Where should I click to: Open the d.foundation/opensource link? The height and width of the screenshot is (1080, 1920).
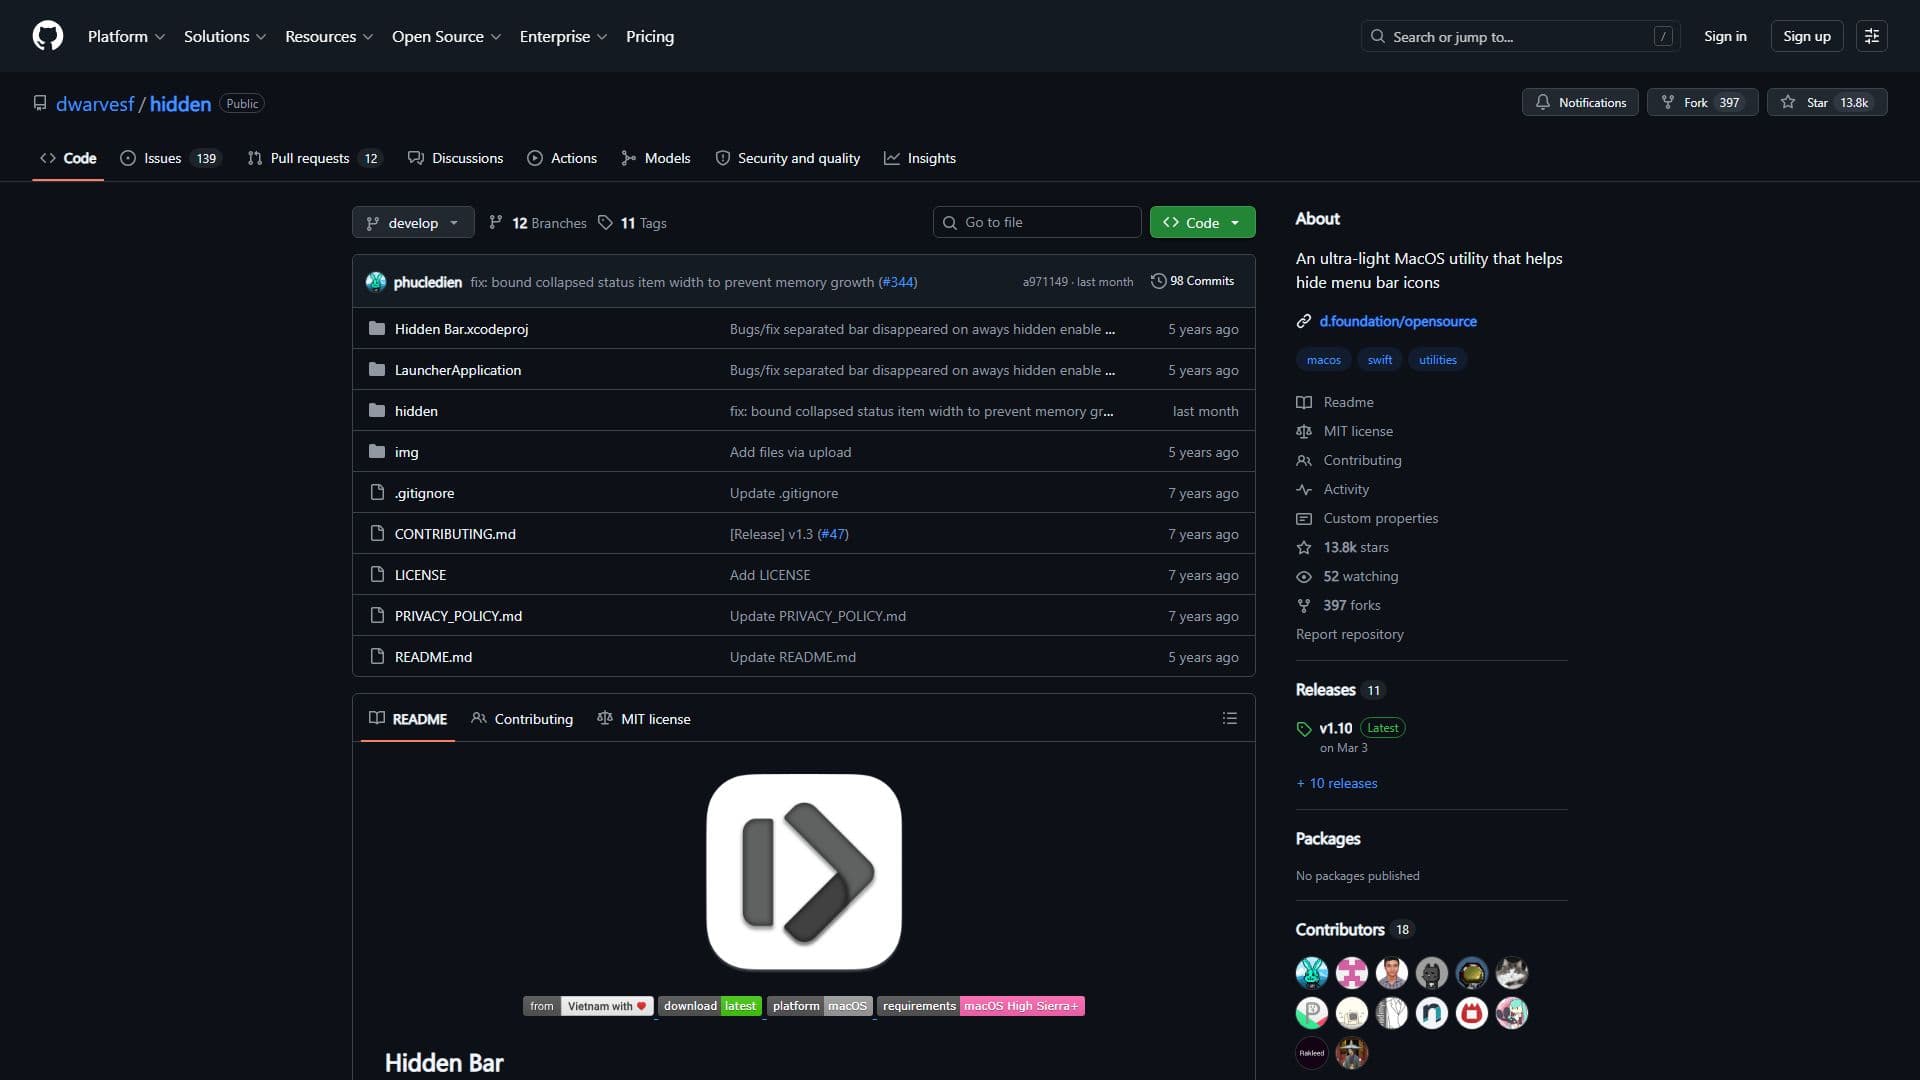[1397, 321]
